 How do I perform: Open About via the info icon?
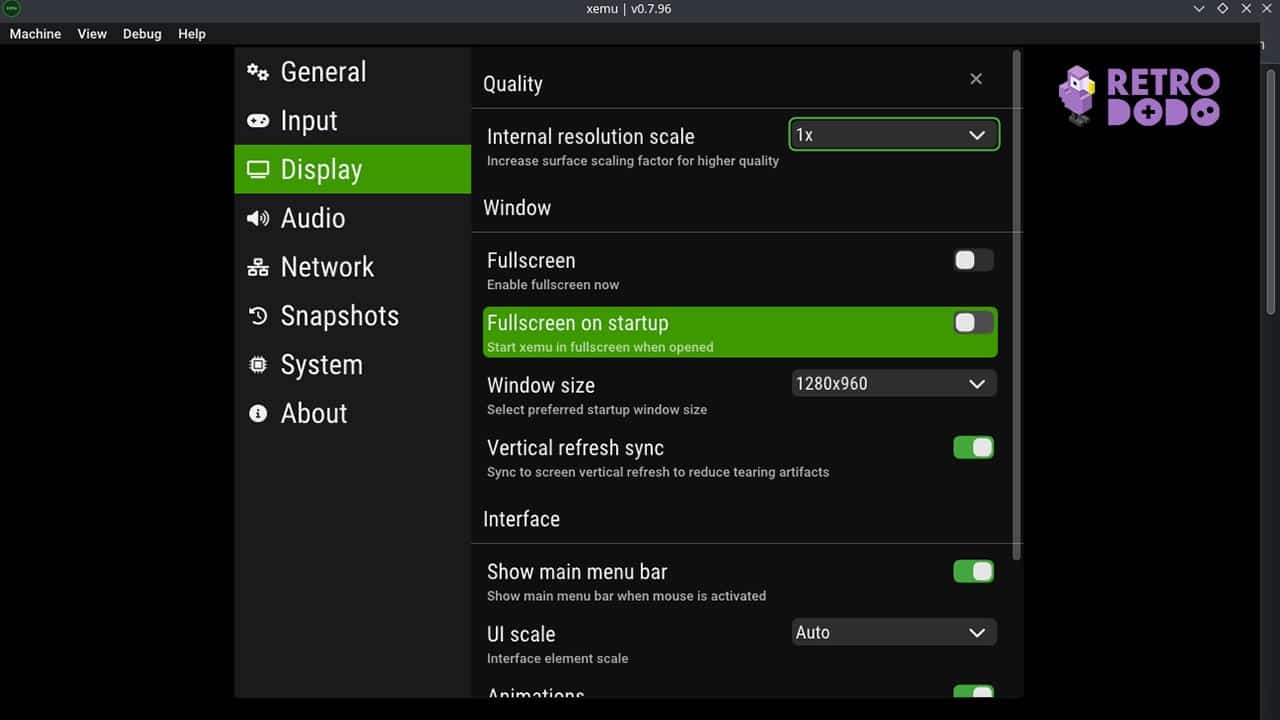[257, 413]
